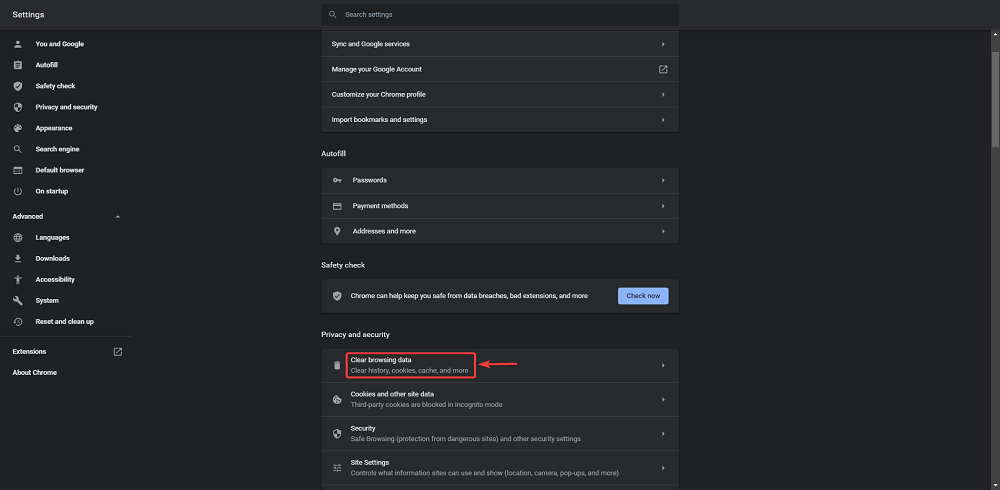Click the Search settings input field

pos(500,15)
